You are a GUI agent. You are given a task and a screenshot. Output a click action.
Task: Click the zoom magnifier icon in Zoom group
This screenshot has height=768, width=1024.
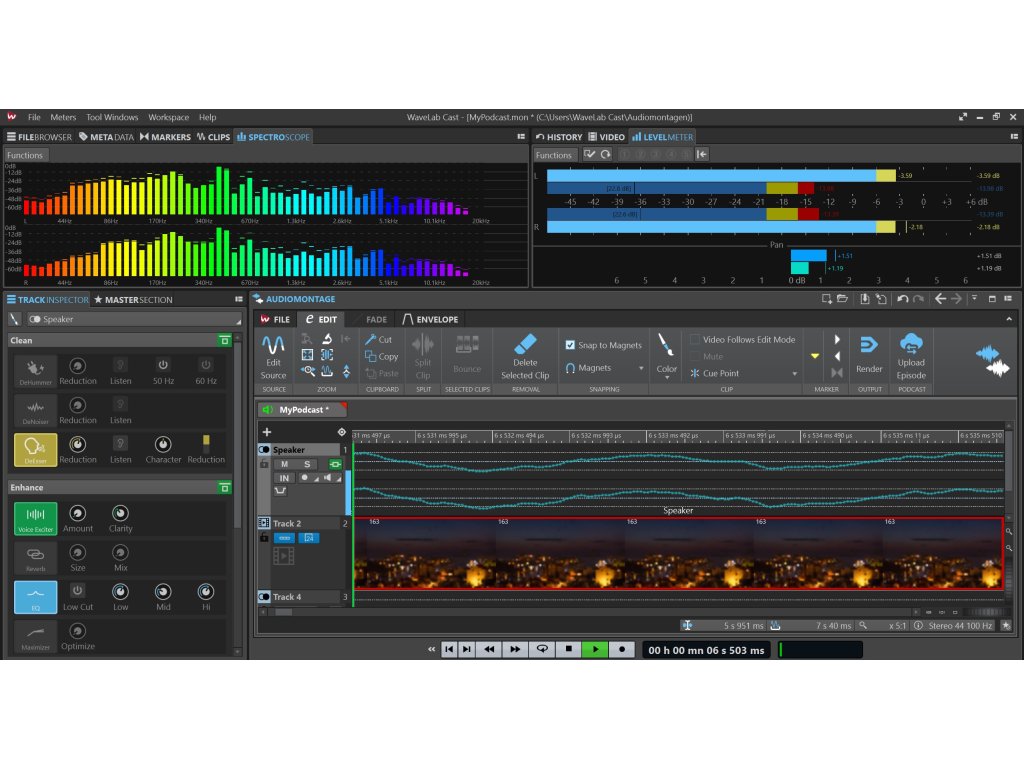click(x=308, y=372)
